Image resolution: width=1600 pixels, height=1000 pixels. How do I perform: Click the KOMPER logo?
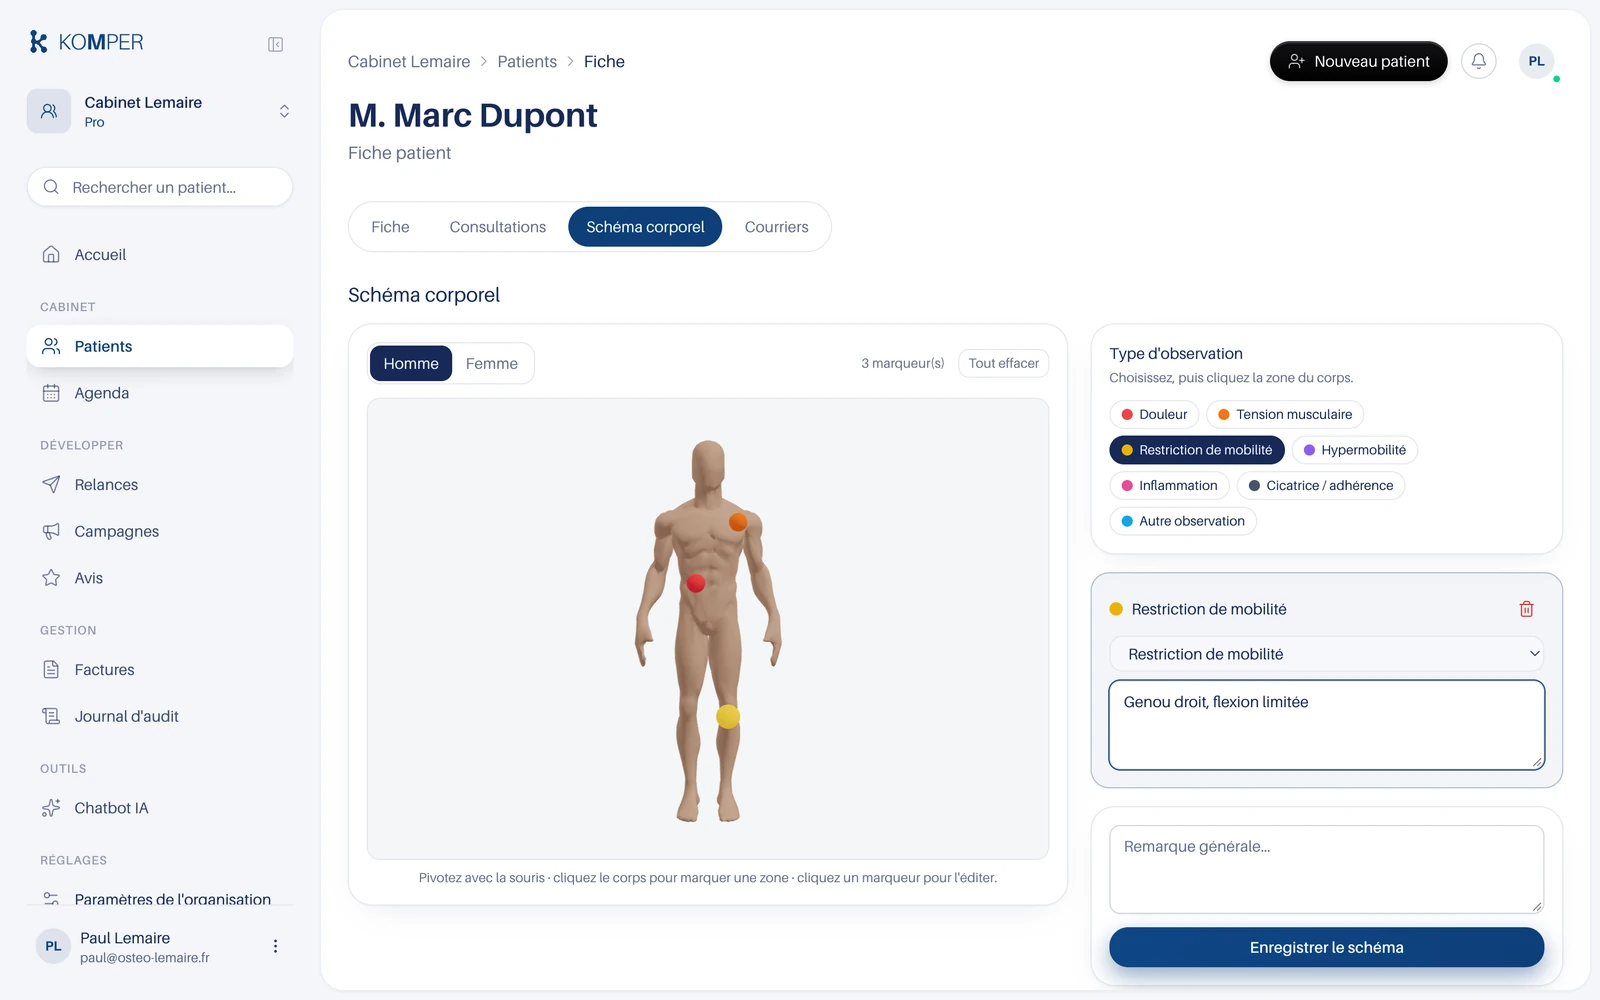tap(86, 42)
